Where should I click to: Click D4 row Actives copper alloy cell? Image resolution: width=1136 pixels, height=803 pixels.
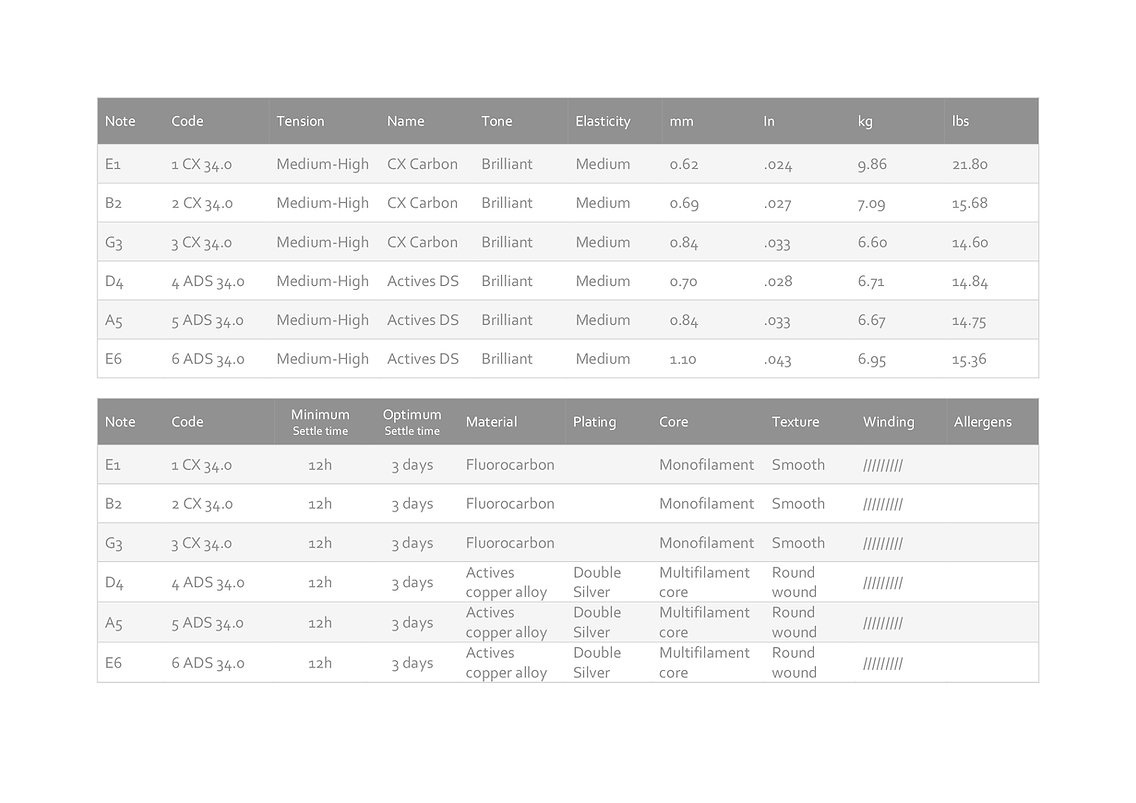point(506,582)
